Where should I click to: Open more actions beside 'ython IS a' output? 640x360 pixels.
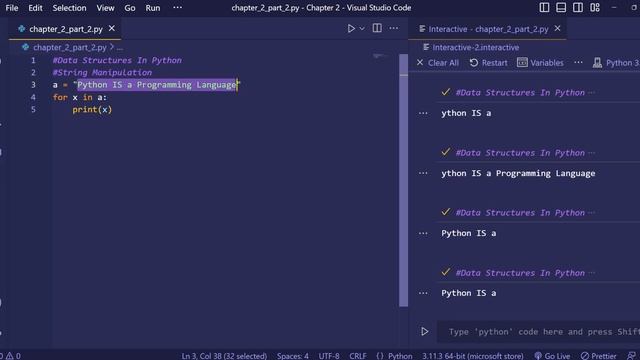pos(423,113)
